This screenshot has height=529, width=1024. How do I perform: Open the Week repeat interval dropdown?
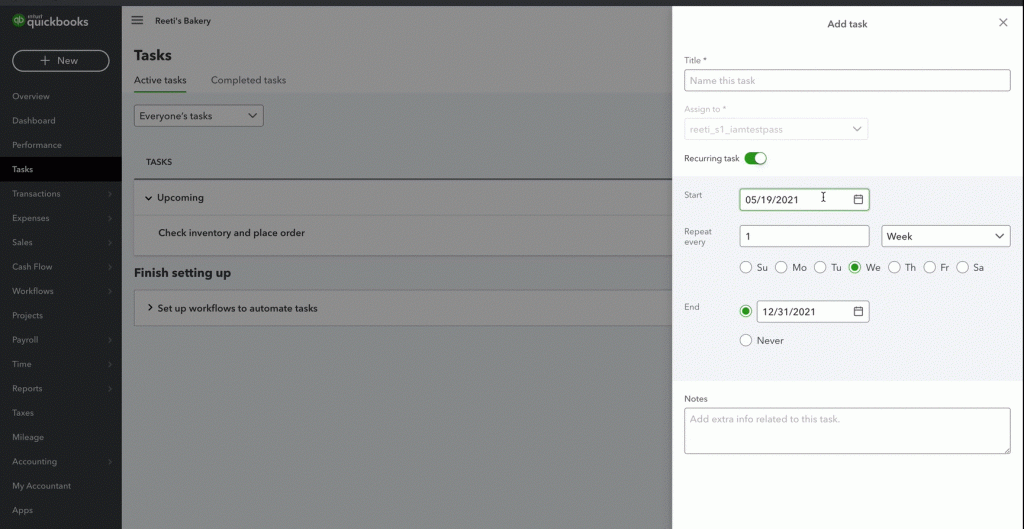(x=946, y=236)
